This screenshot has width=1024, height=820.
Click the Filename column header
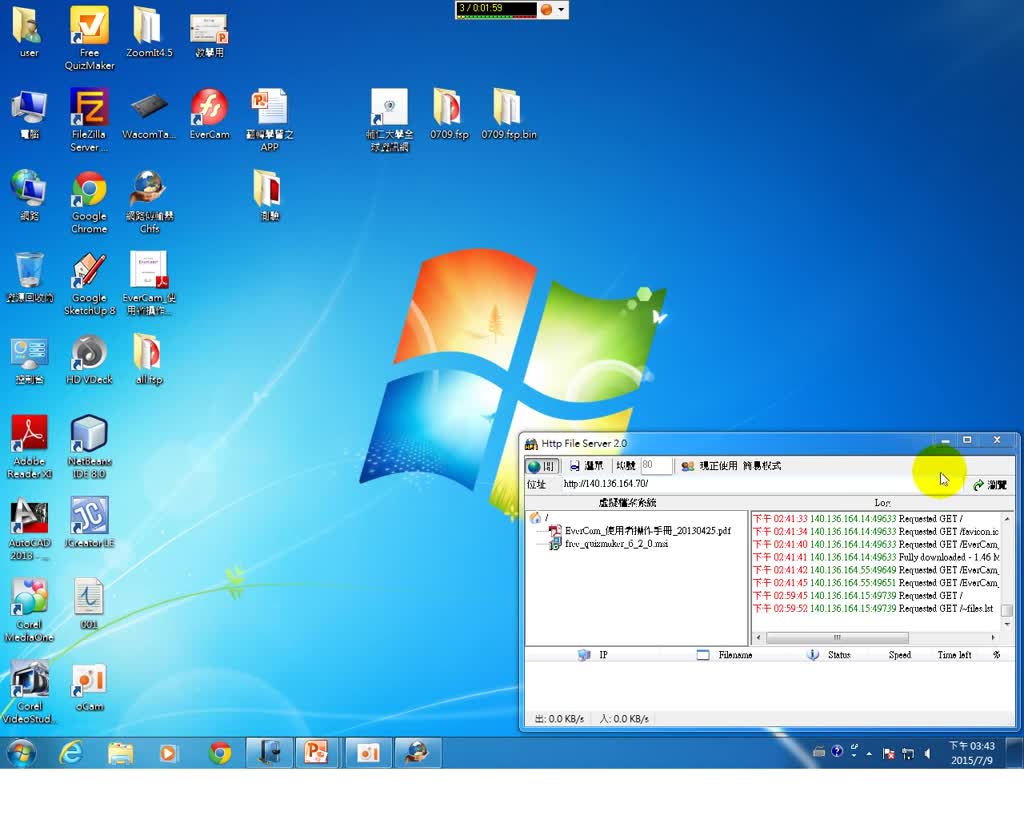(x=725, y=655)
